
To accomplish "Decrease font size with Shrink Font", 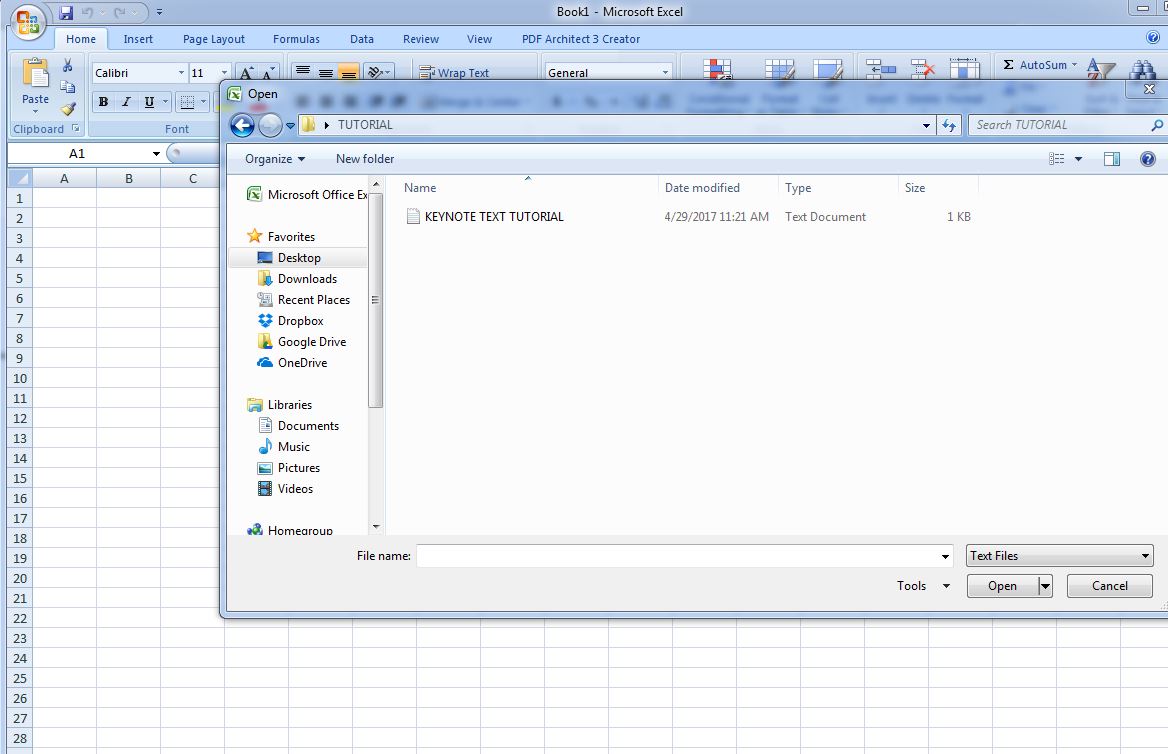I will pos(268,72).
